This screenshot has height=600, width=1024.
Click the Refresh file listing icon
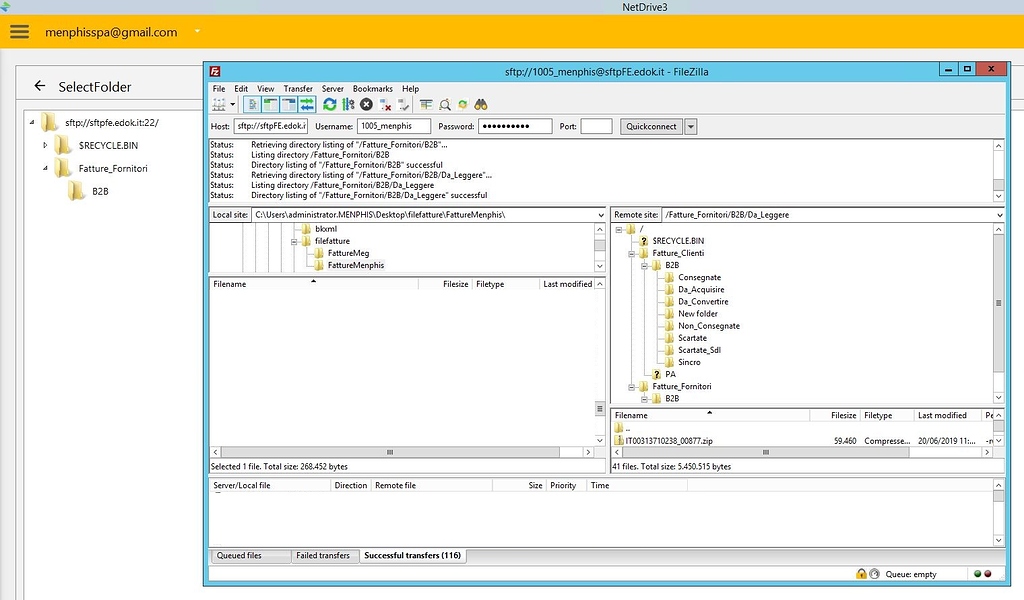330,104
